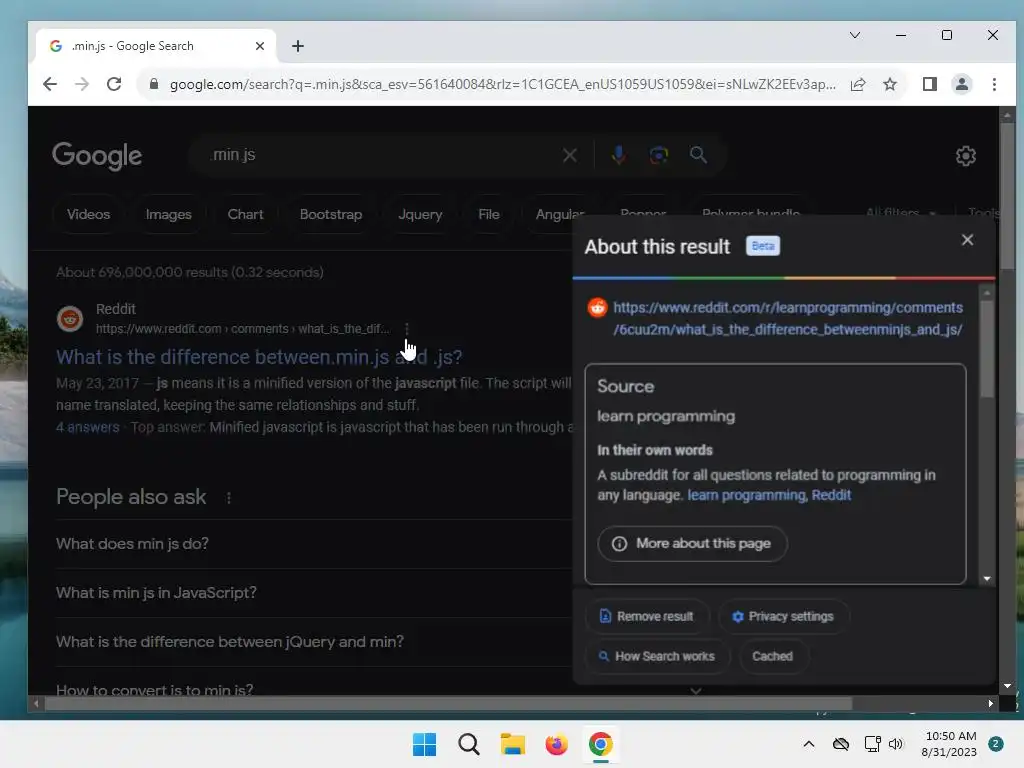Open three-dot menu next to Reddit result
1024x768 pixels.
(x=407, y=328)
